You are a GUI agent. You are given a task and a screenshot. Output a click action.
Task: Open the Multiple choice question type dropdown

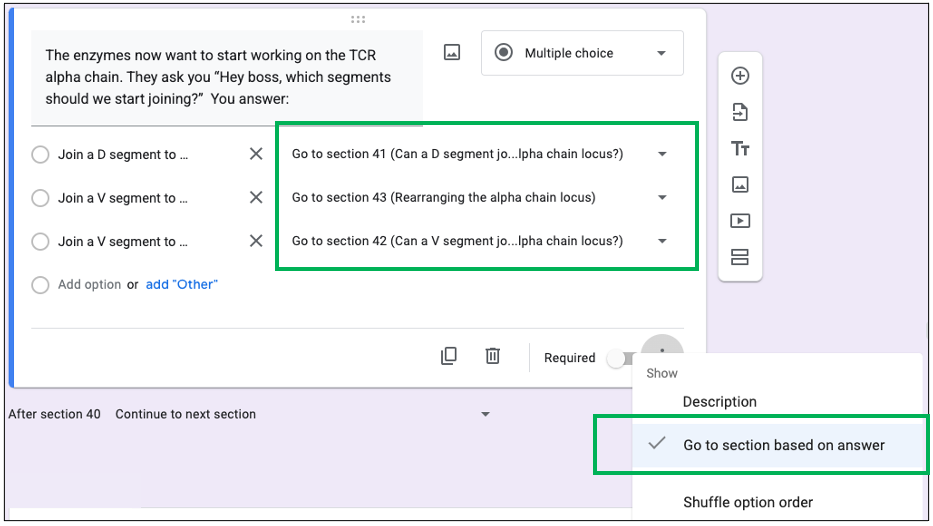coord(582,53)
